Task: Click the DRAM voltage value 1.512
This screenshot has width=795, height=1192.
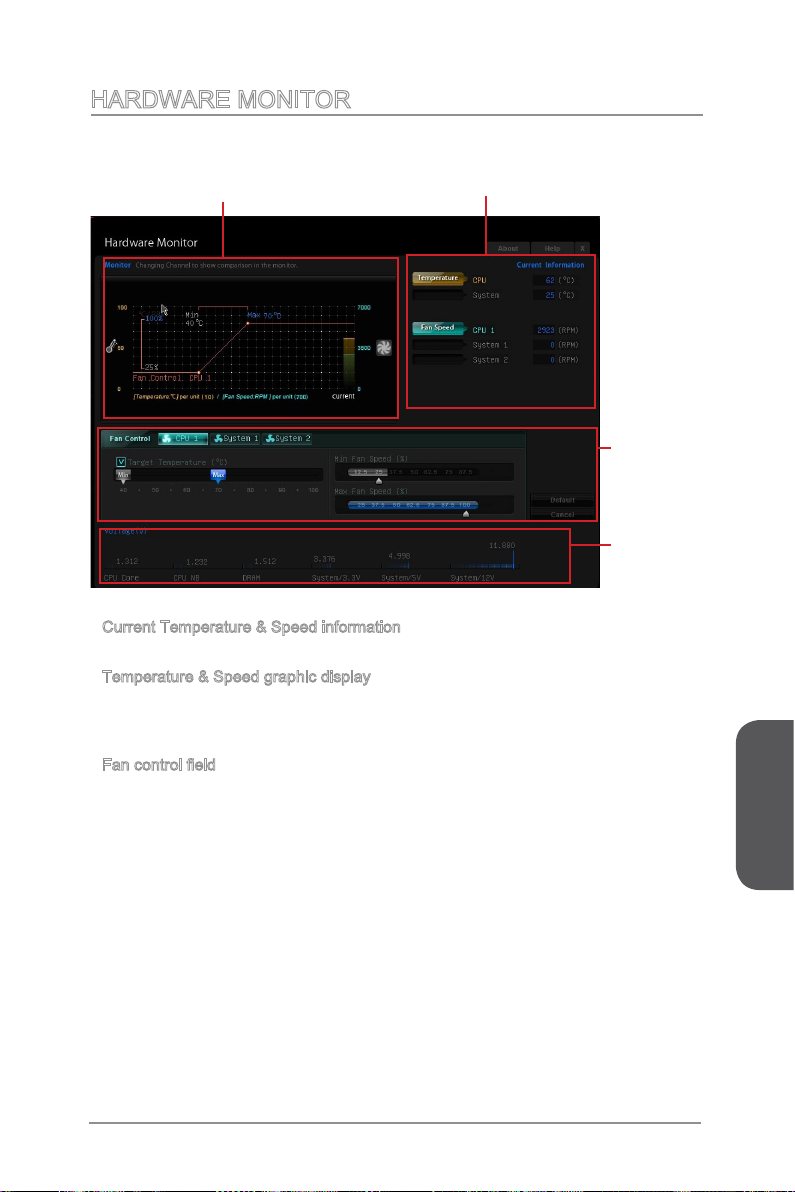Action: click(x=265, y=562)
